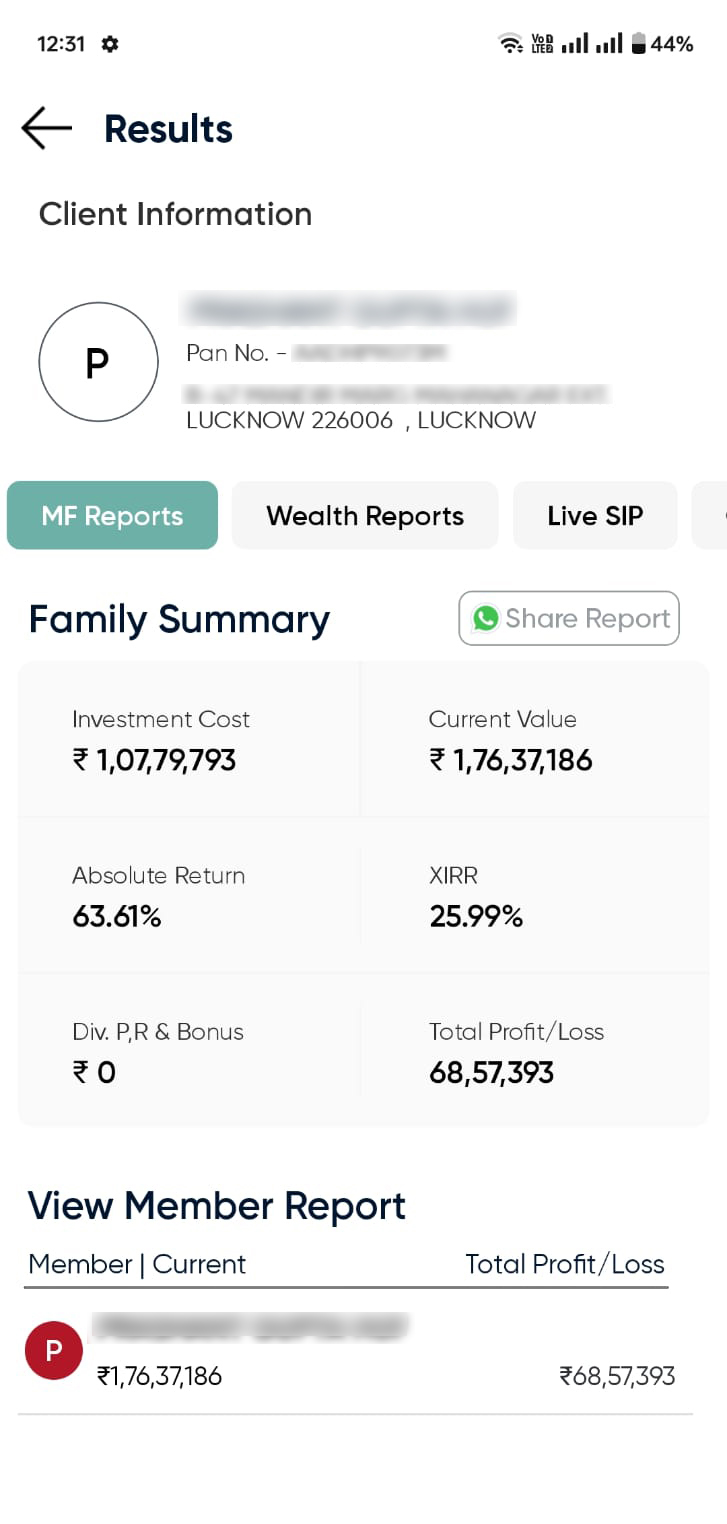Tap member profit amount ₹68,57,393
The image size is (727, 1524).
617,1377
